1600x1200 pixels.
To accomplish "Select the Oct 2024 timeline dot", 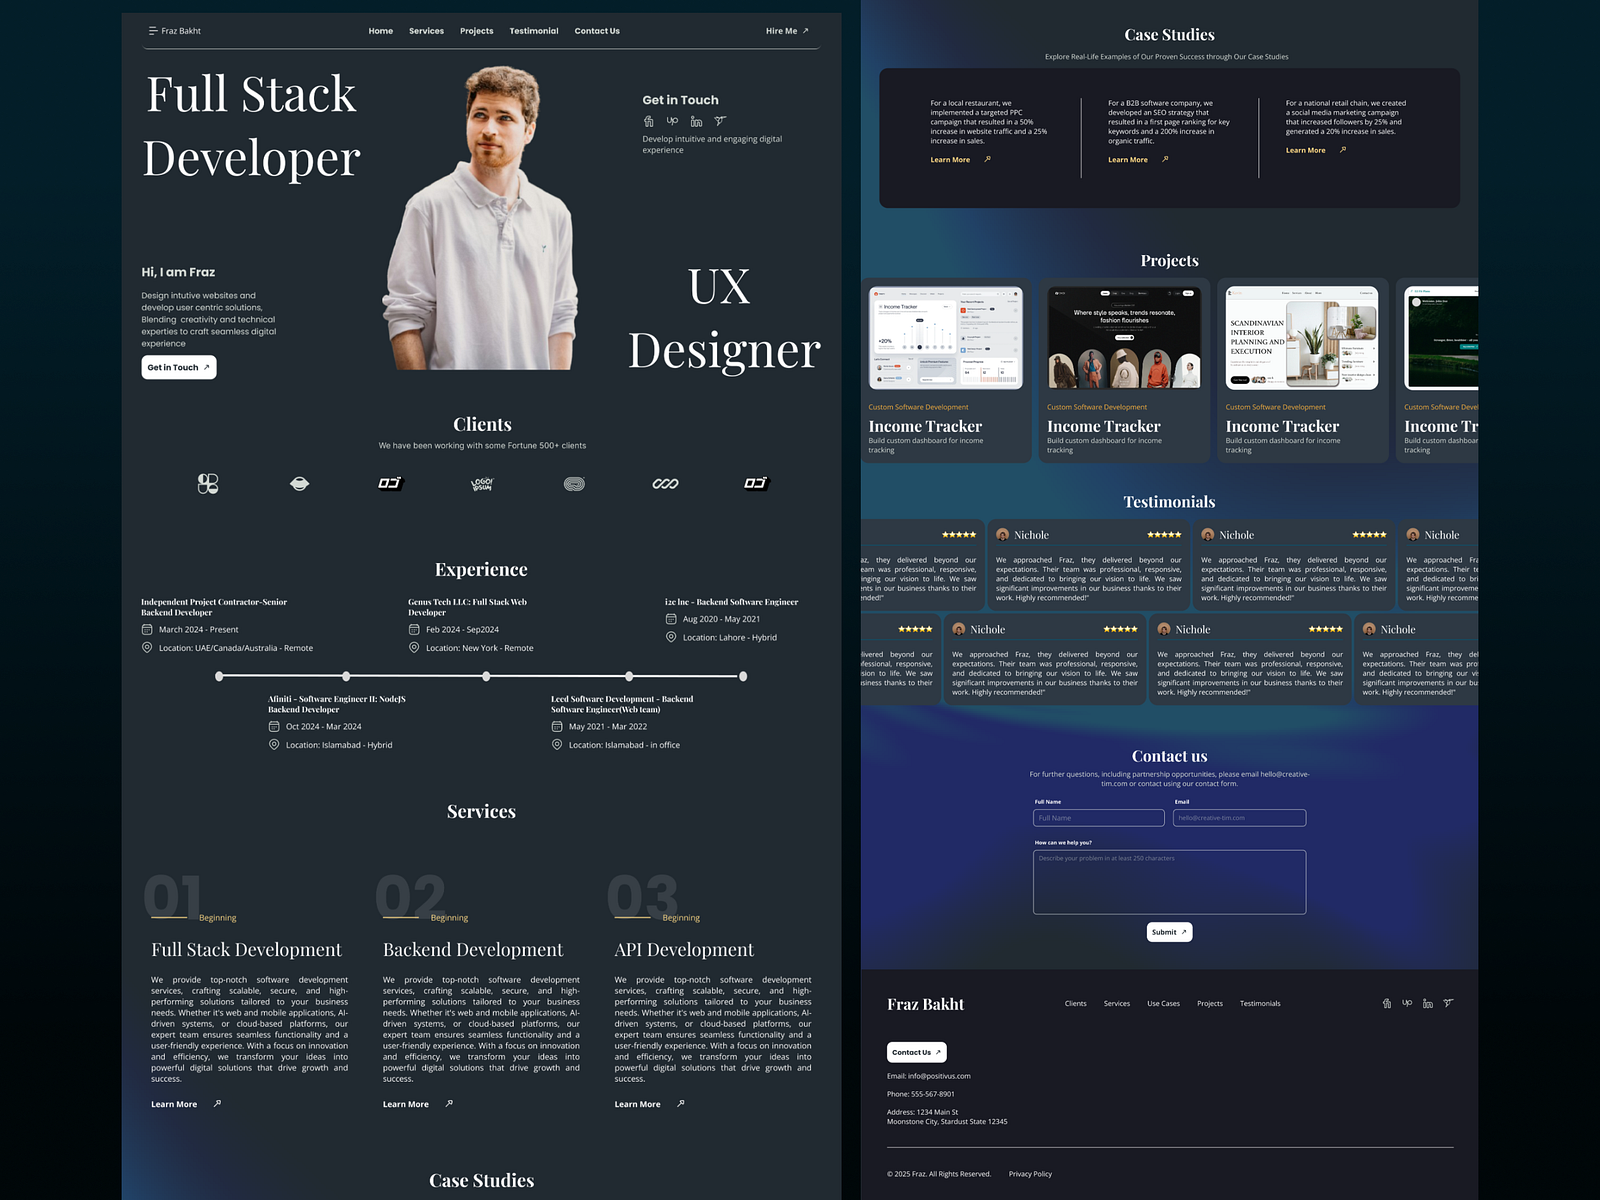I will click(347, 676).
